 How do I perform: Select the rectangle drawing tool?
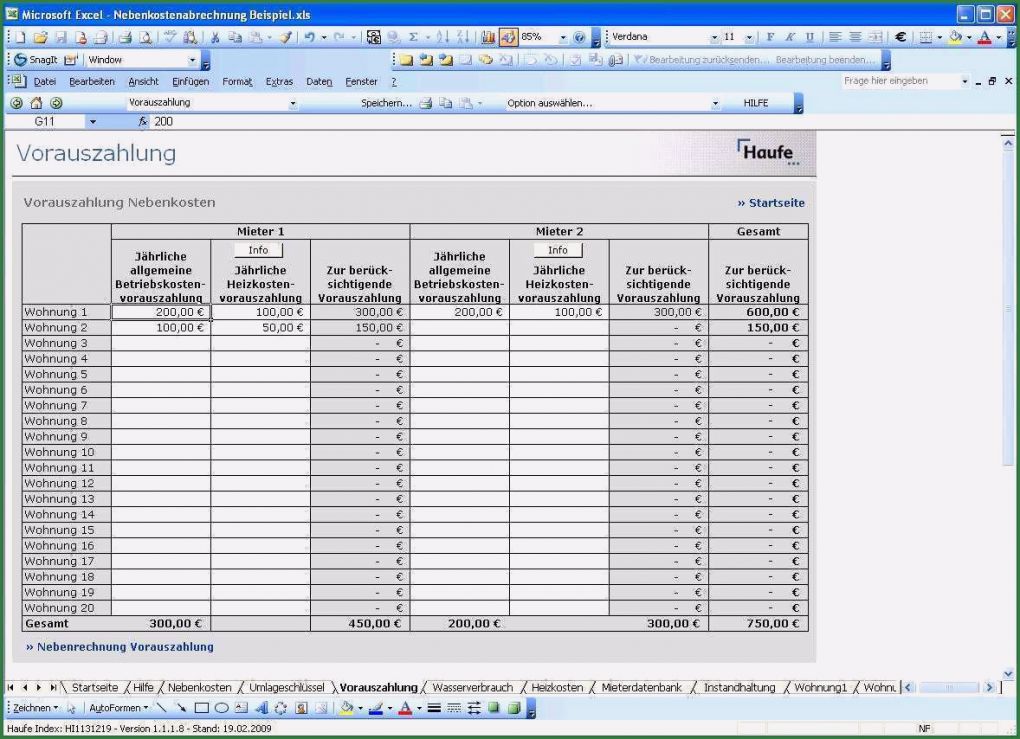pos(202,708)
